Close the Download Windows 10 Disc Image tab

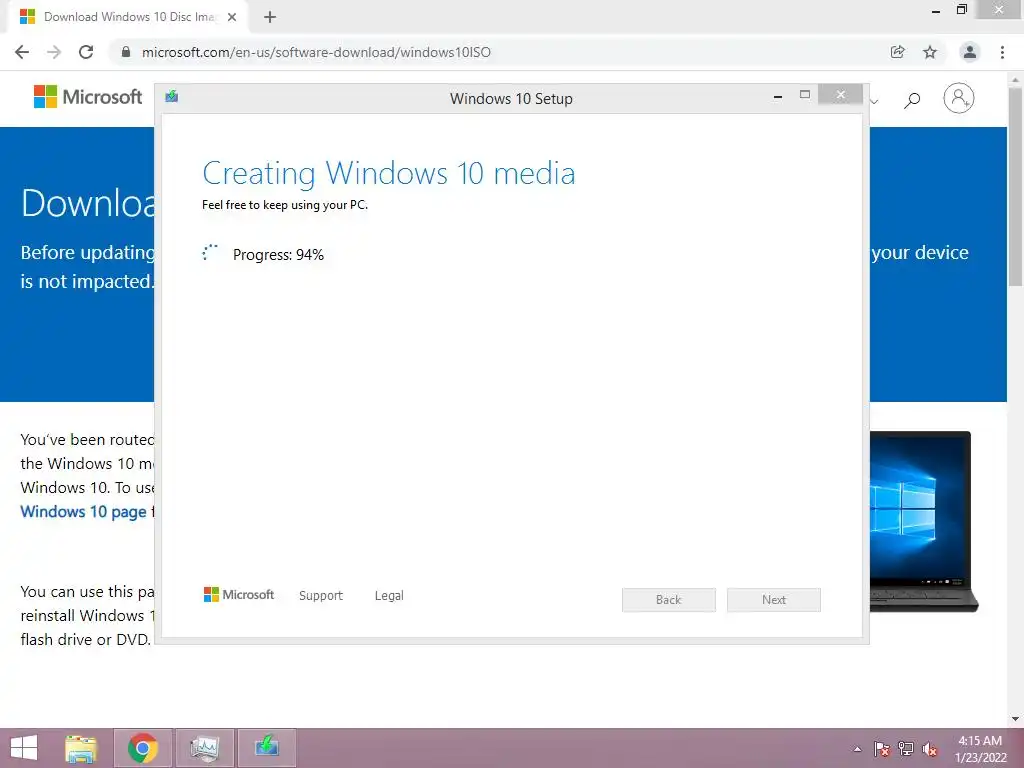[x=232, y=17]
